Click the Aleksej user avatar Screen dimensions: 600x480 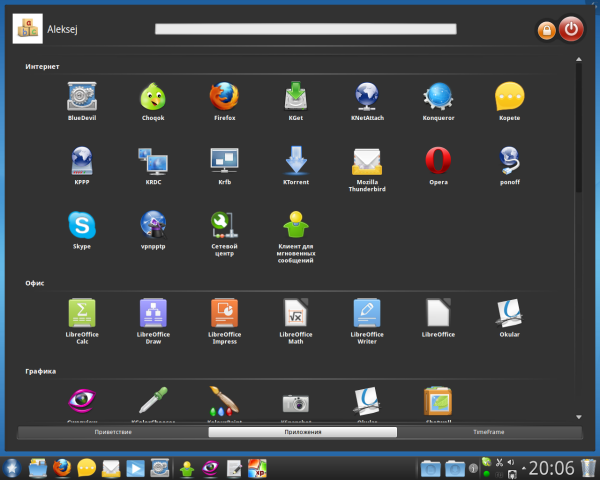pyautogui.click(x=28, y=29)
